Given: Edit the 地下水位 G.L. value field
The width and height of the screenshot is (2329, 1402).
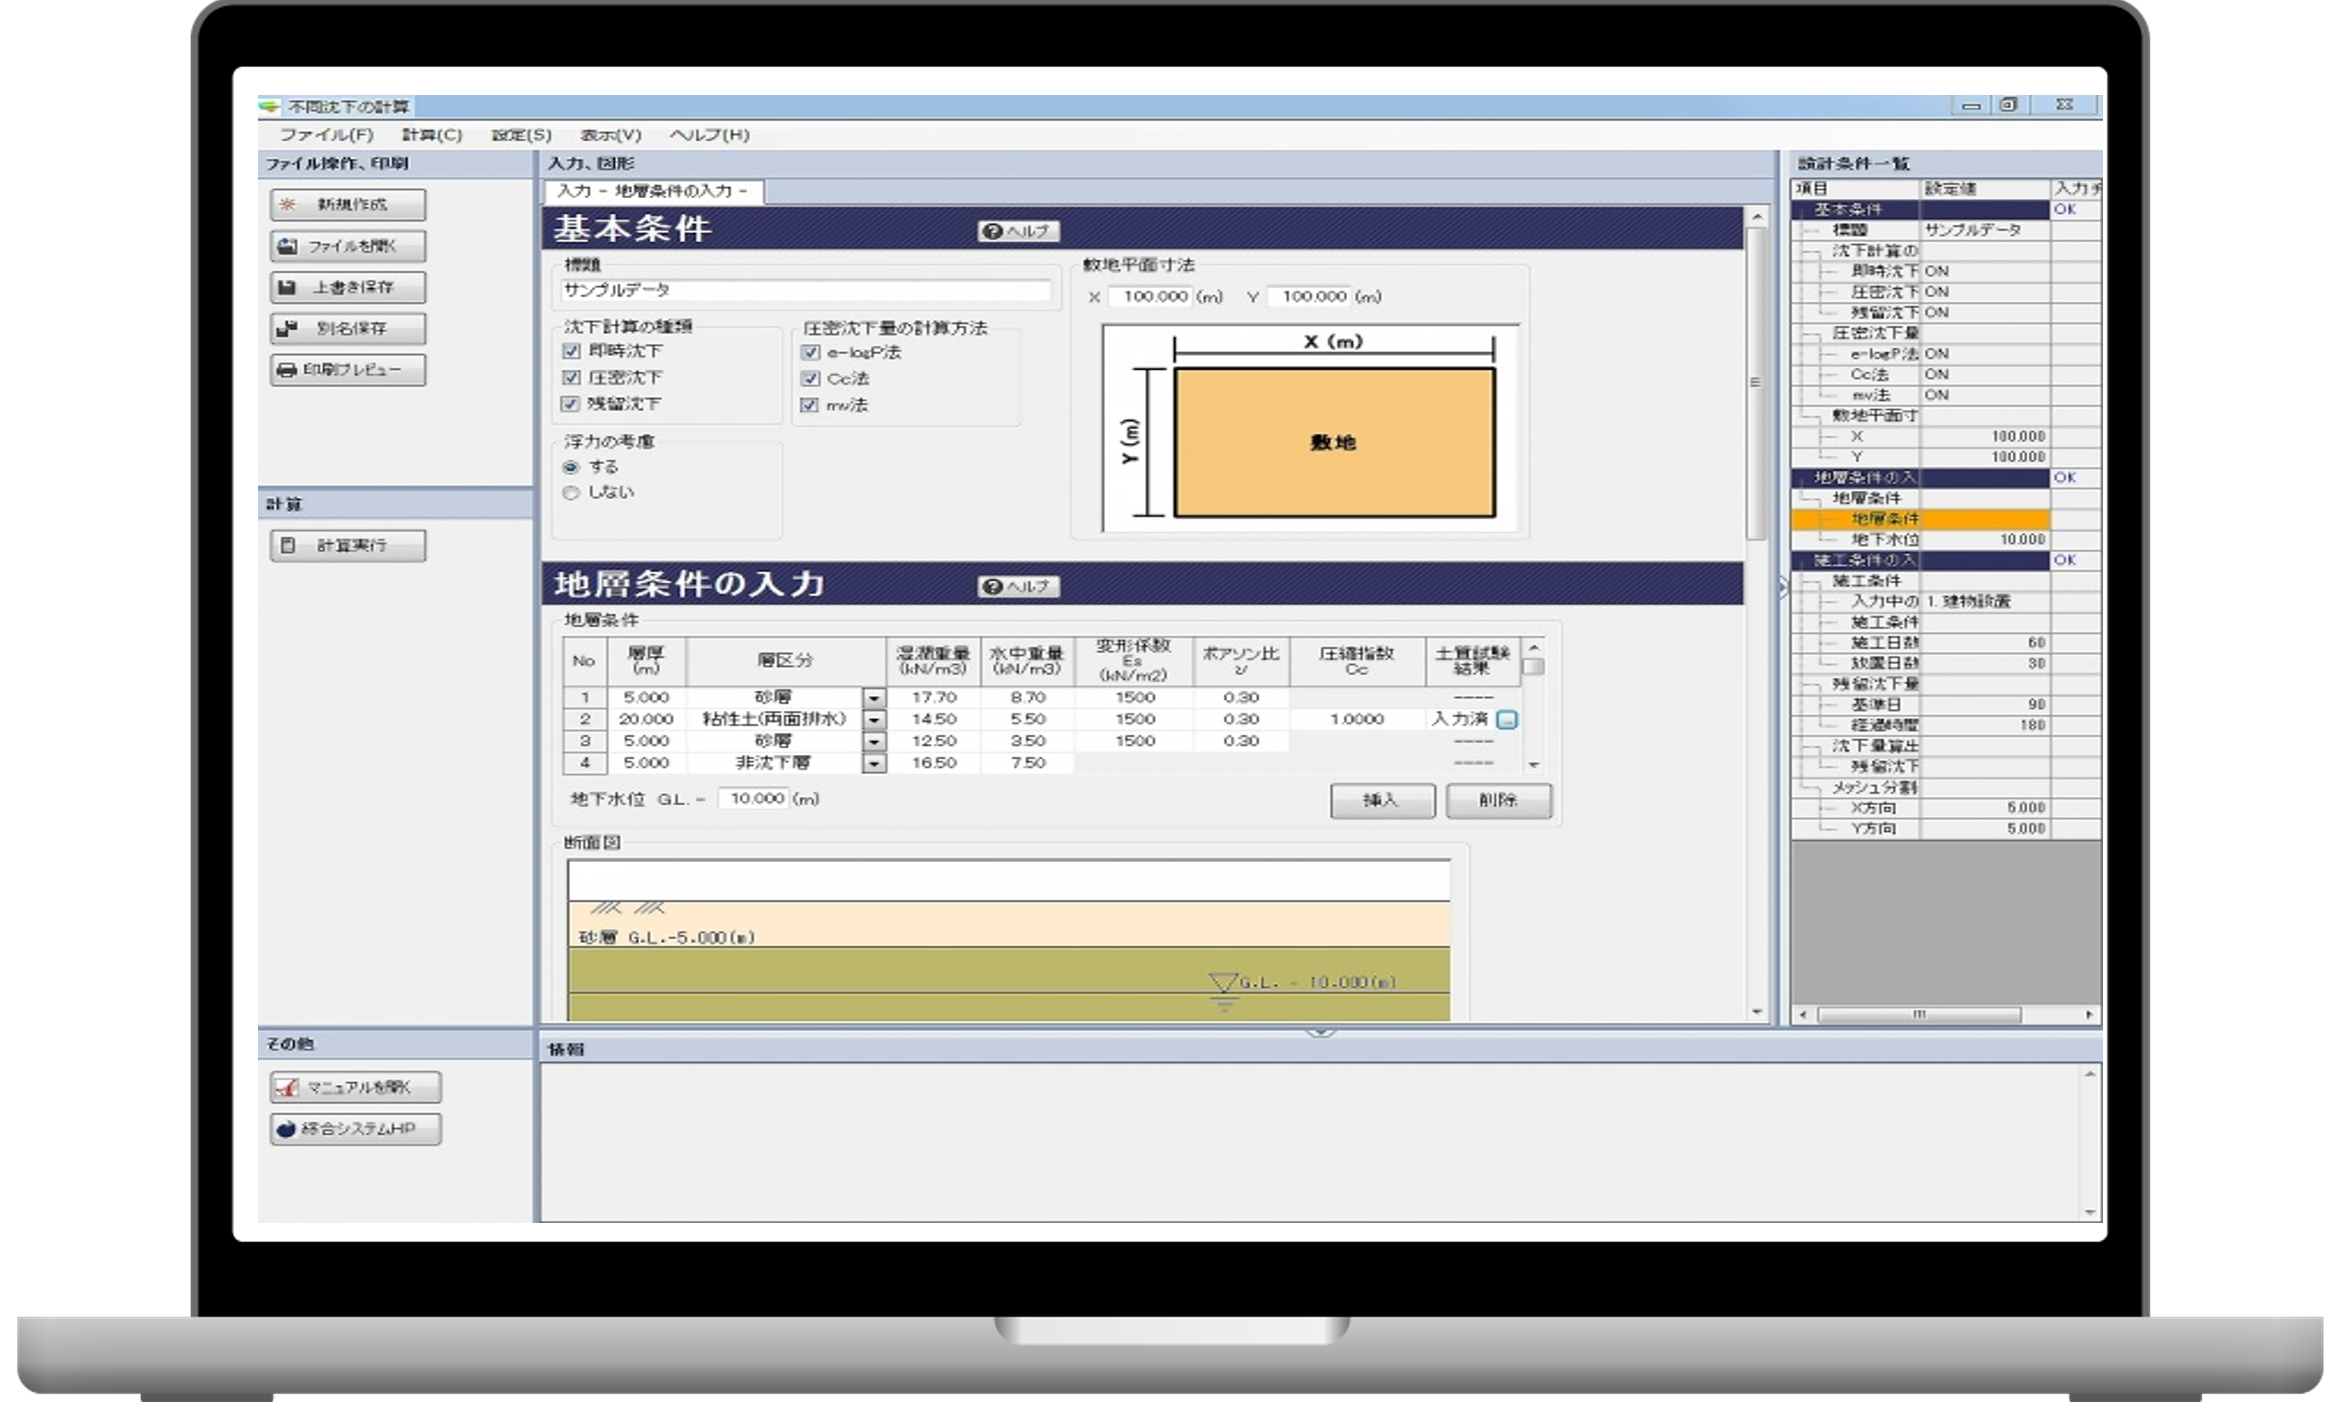Looking at the screenshot, I should [x=753, y=798].
